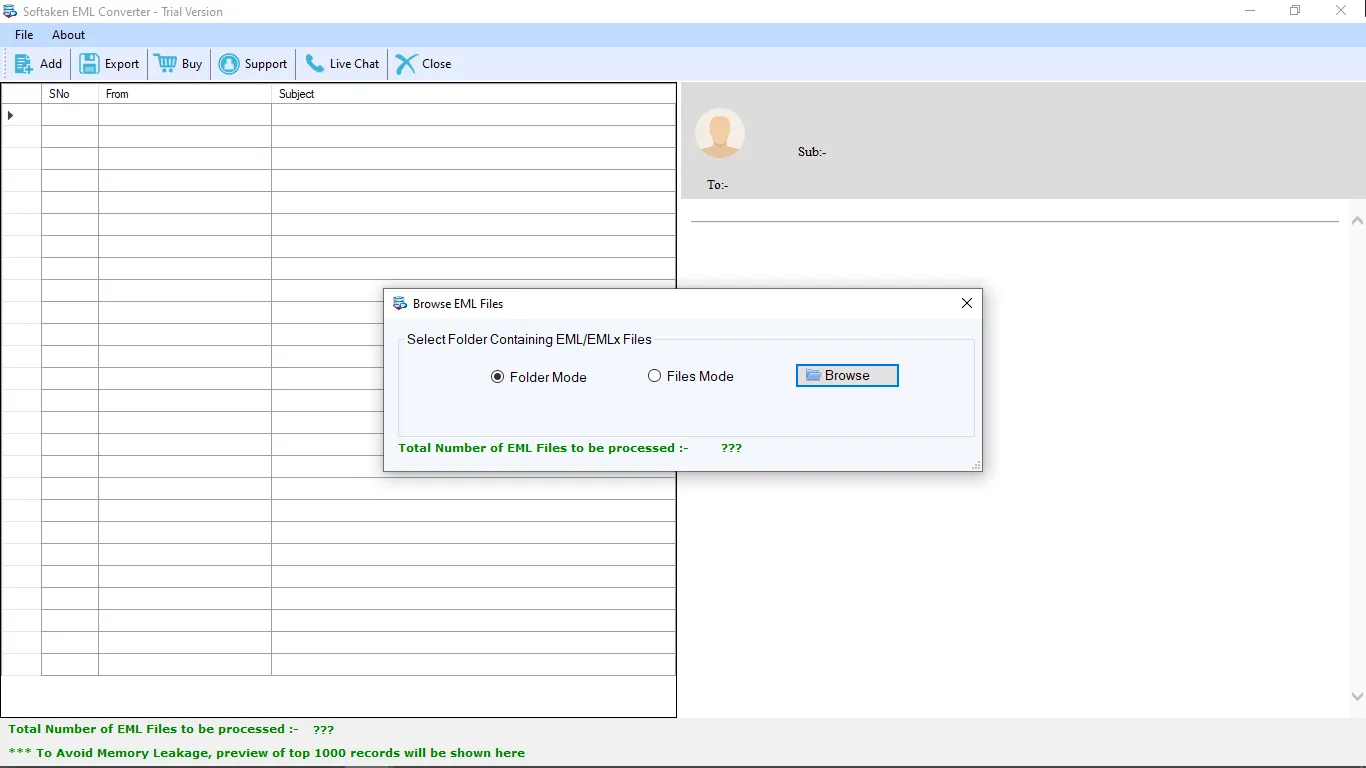
Task: Close the Browse EML Files dialog
Action: pyautogui.click(x=967, y=303)
